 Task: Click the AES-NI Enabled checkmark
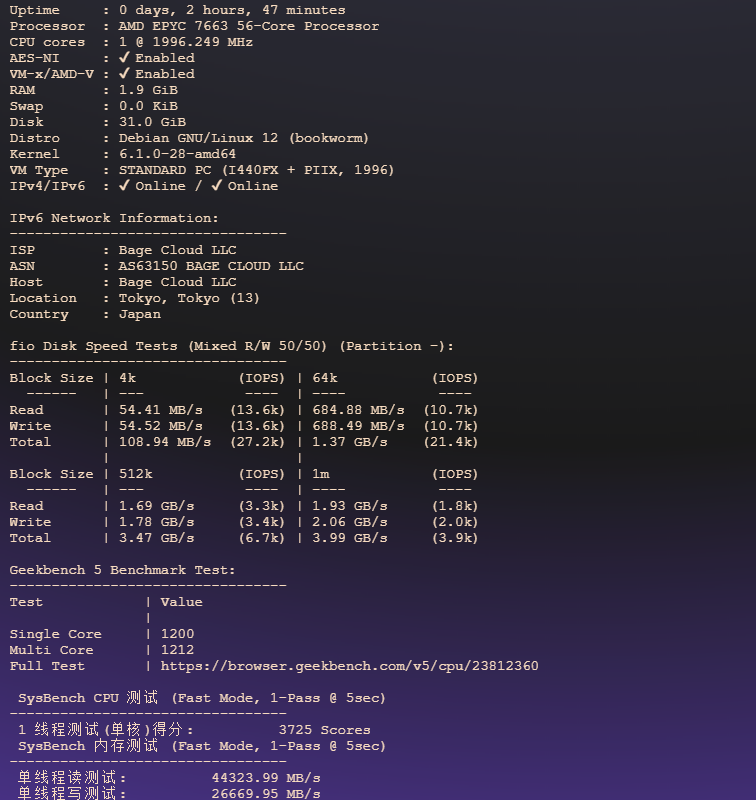[124, 58]
